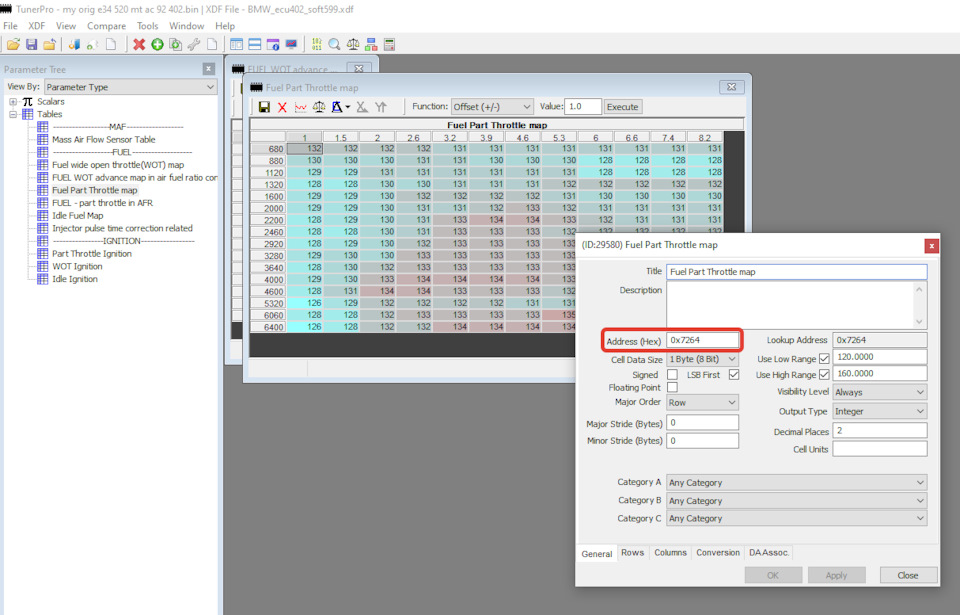Click the Execute button

point(622,107)
